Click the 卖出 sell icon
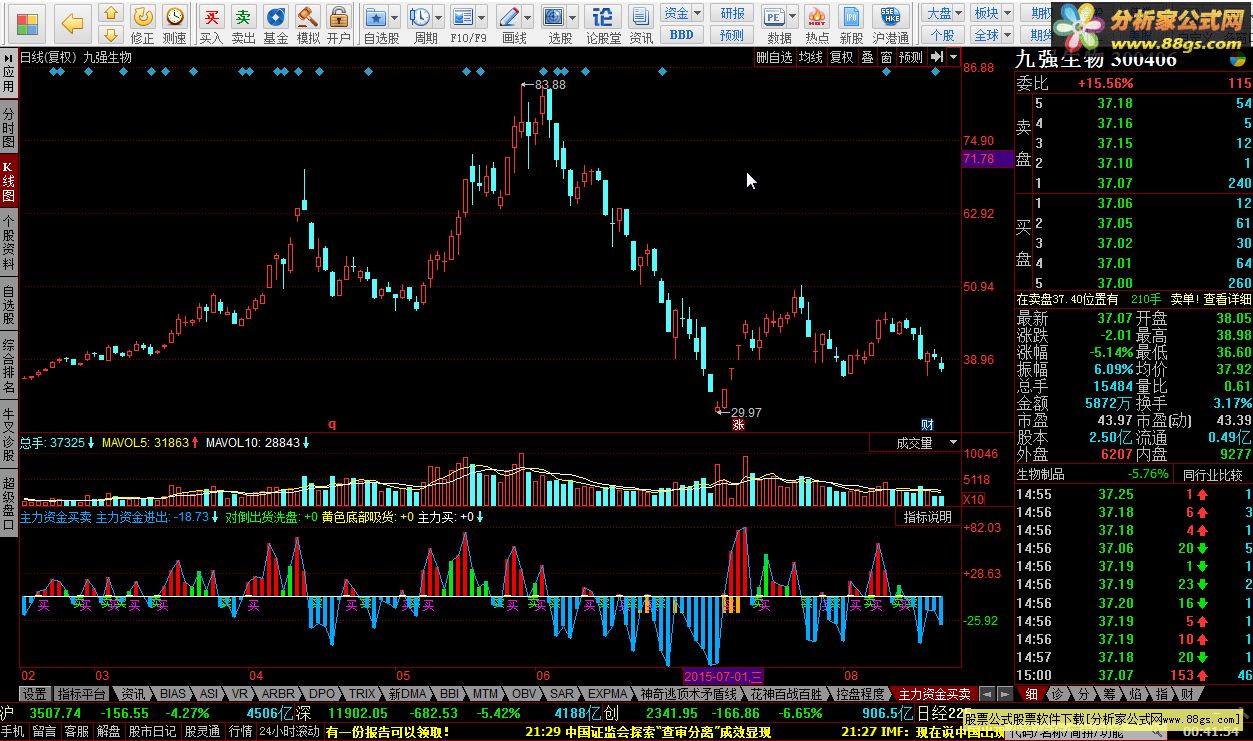This screenshot has width=1253, height=741. pos(243,24)
